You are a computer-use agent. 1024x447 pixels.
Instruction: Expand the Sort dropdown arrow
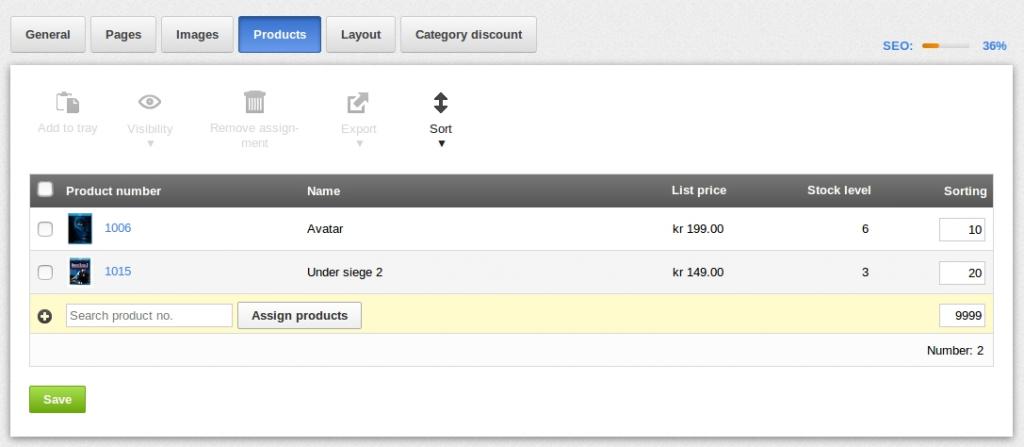pos(441,144)
